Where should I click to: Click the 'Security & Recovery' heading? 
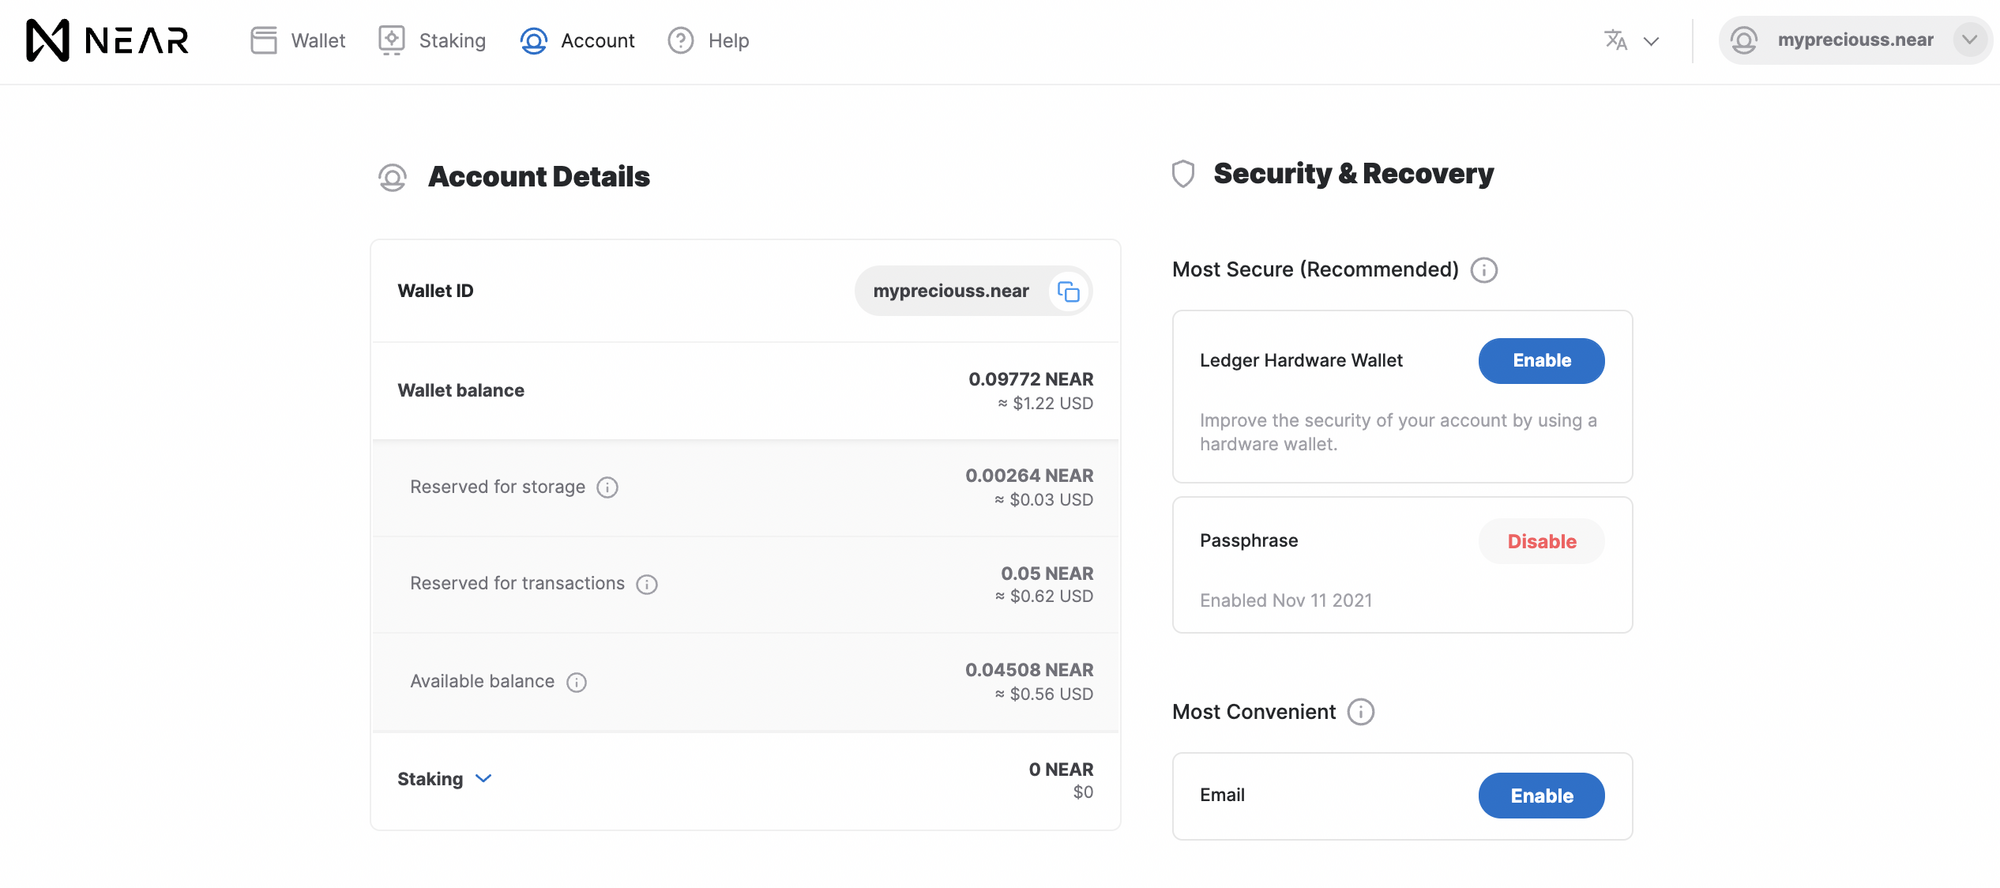1354,174
